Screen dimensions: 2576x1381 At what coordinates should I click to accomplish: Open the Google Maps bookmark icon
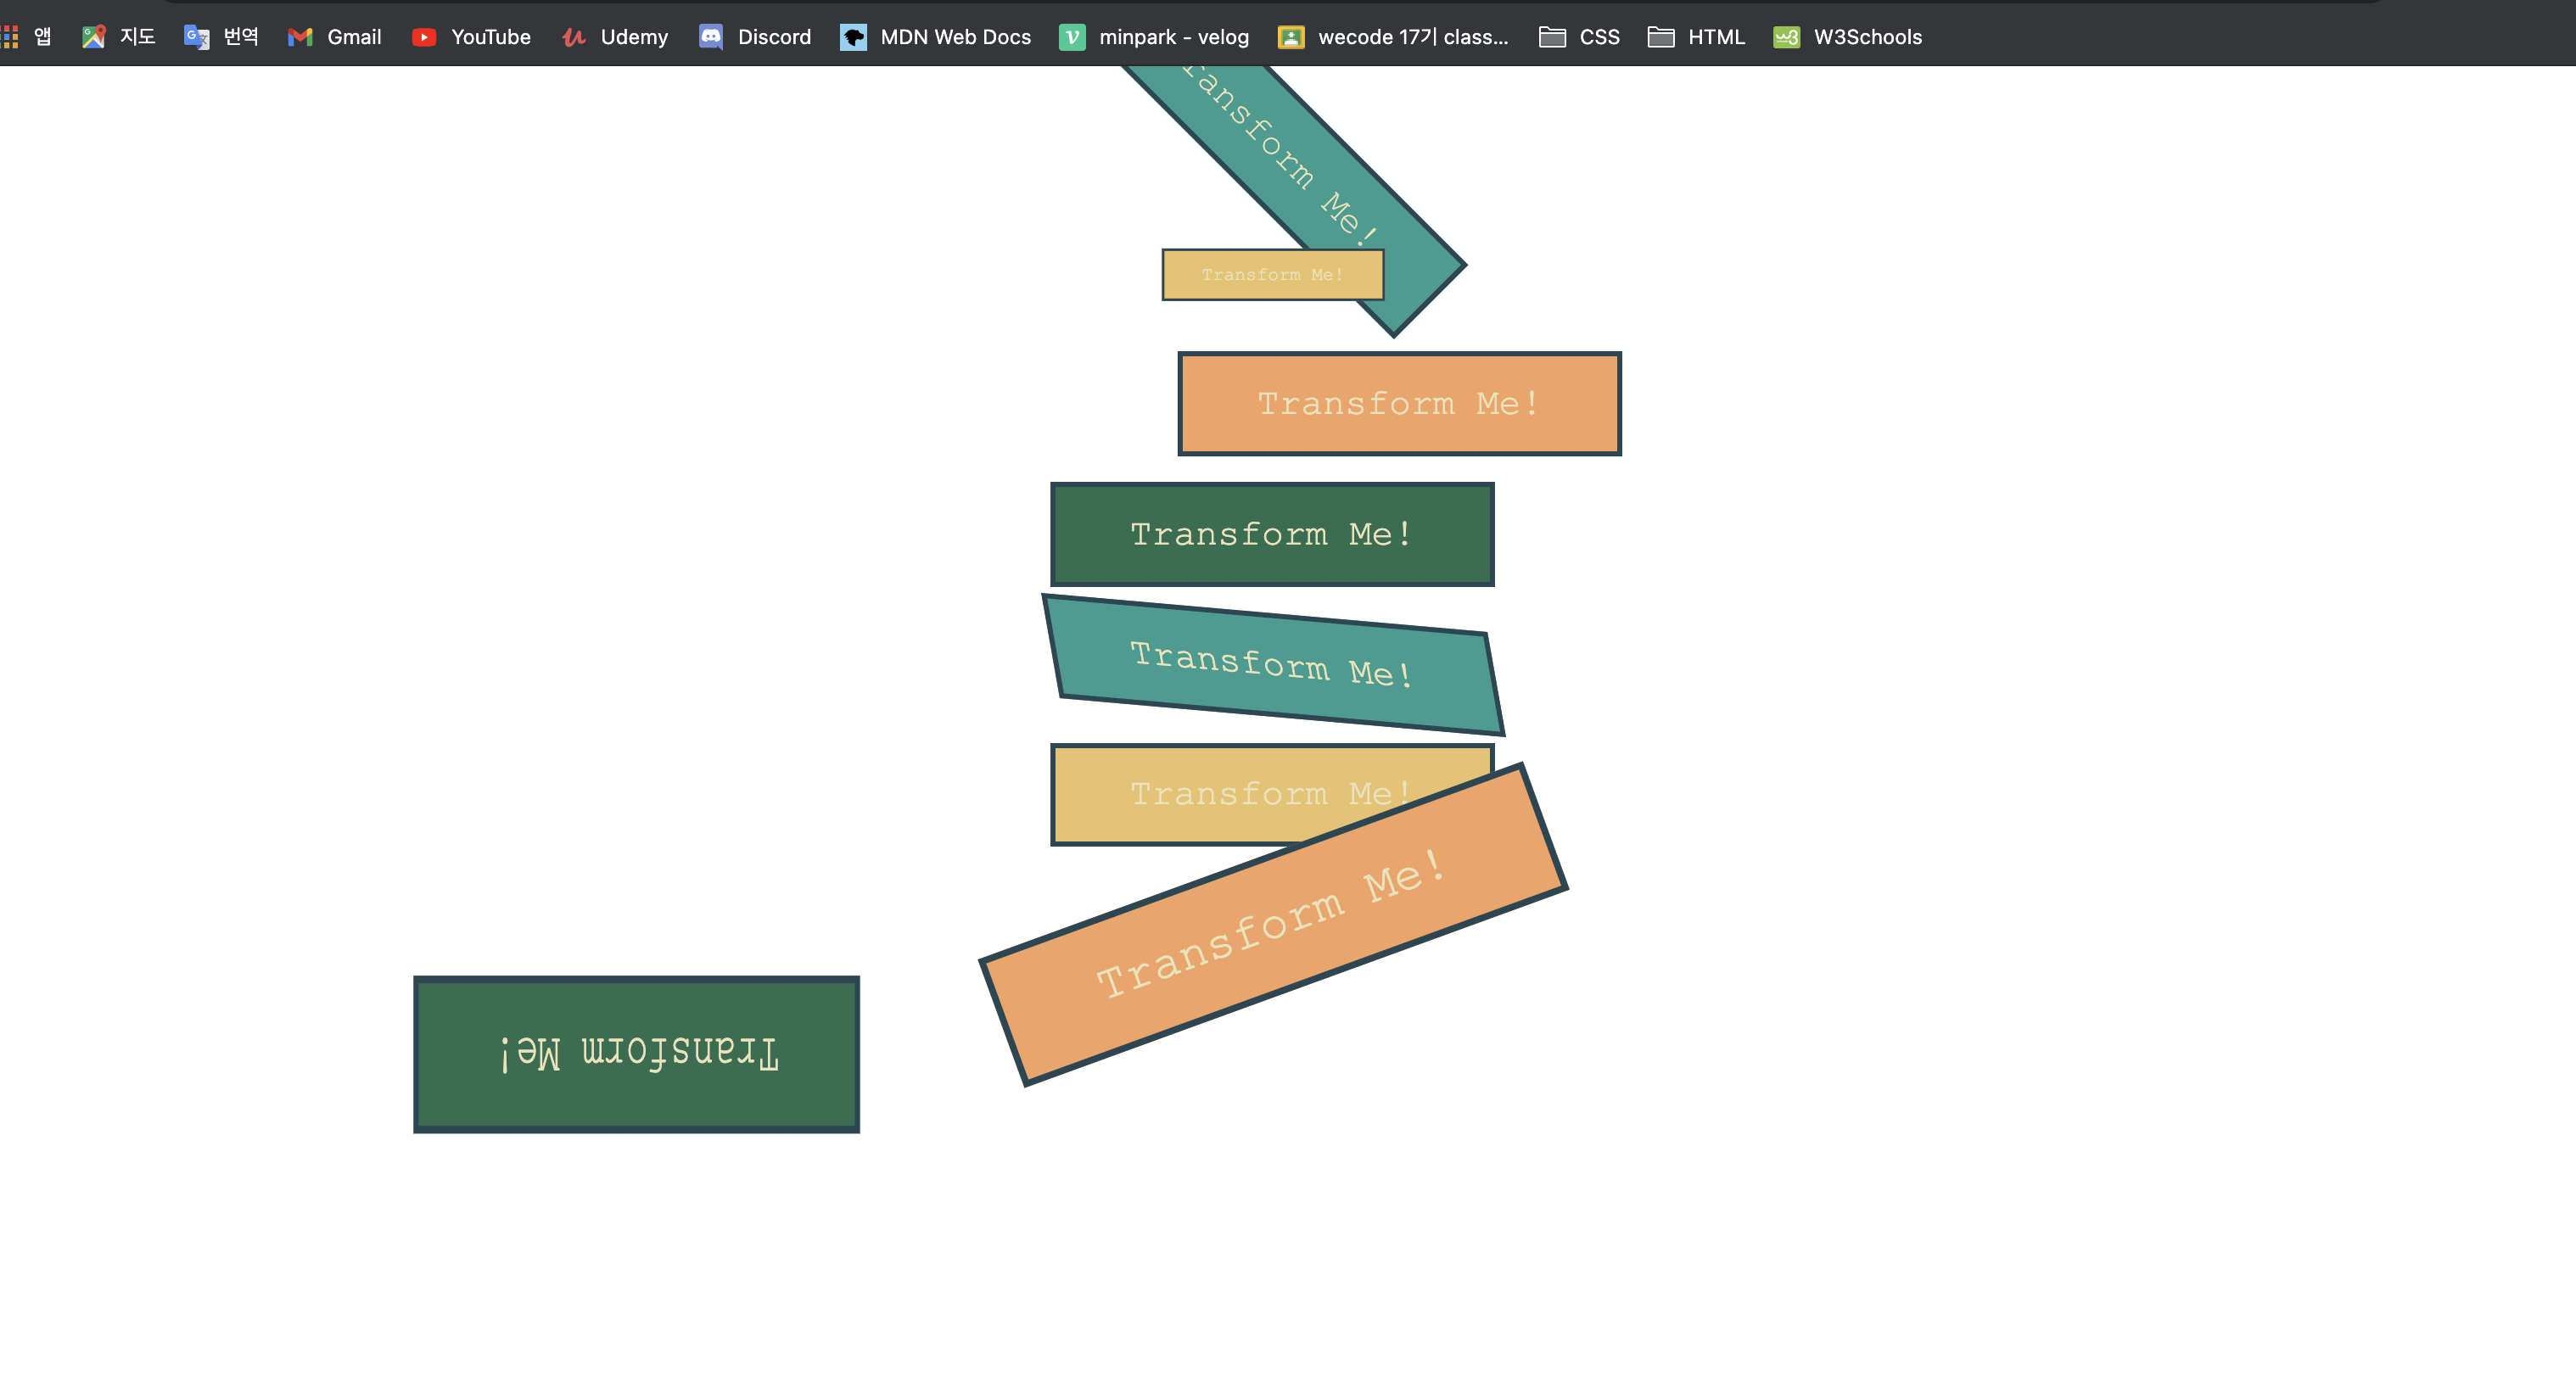click(94, 37)
